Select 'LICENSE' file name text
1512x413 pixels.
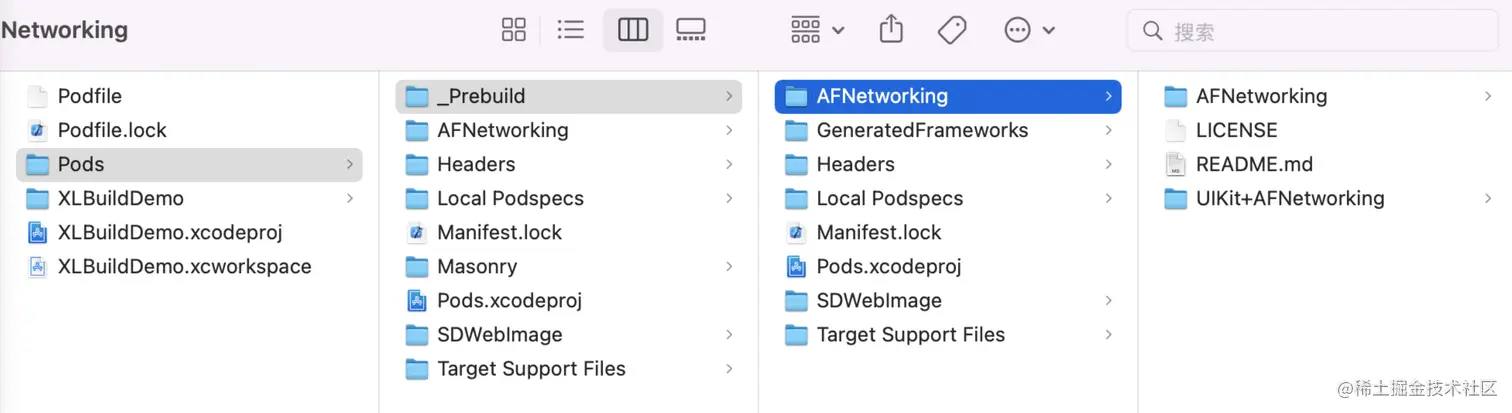coord(1237,130)
